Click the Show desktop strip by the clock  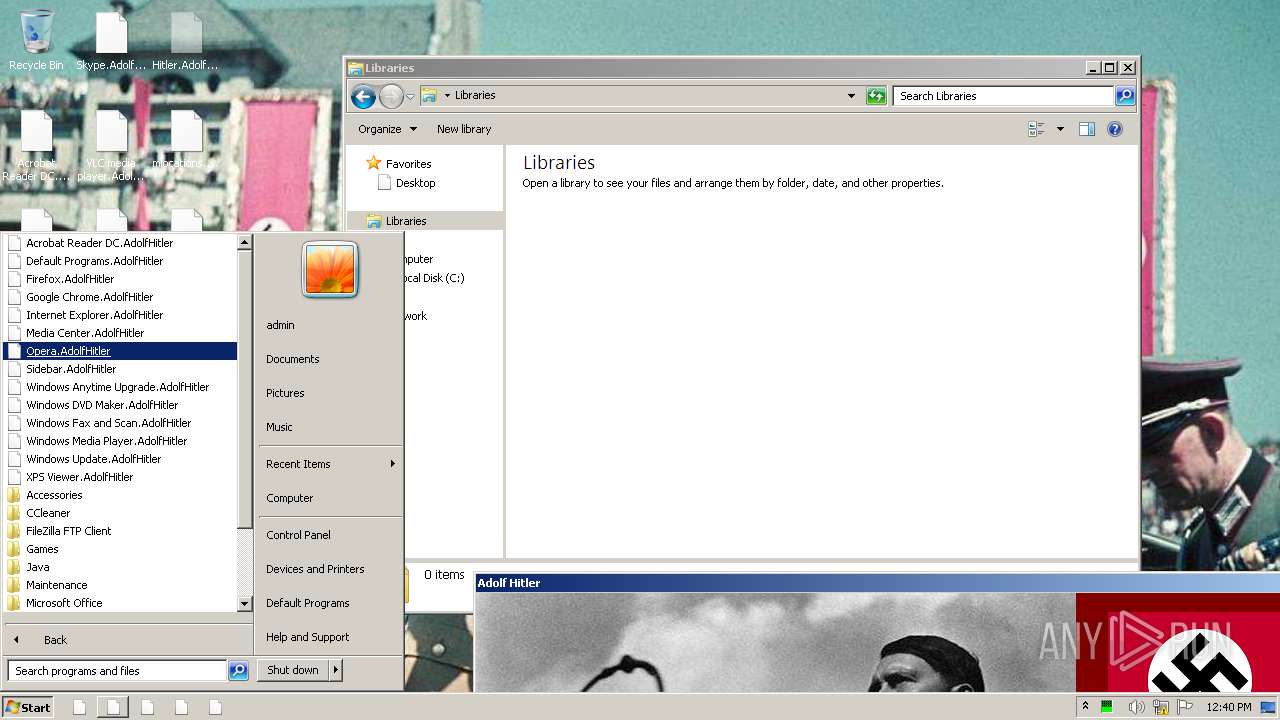tap(1269, 707)
